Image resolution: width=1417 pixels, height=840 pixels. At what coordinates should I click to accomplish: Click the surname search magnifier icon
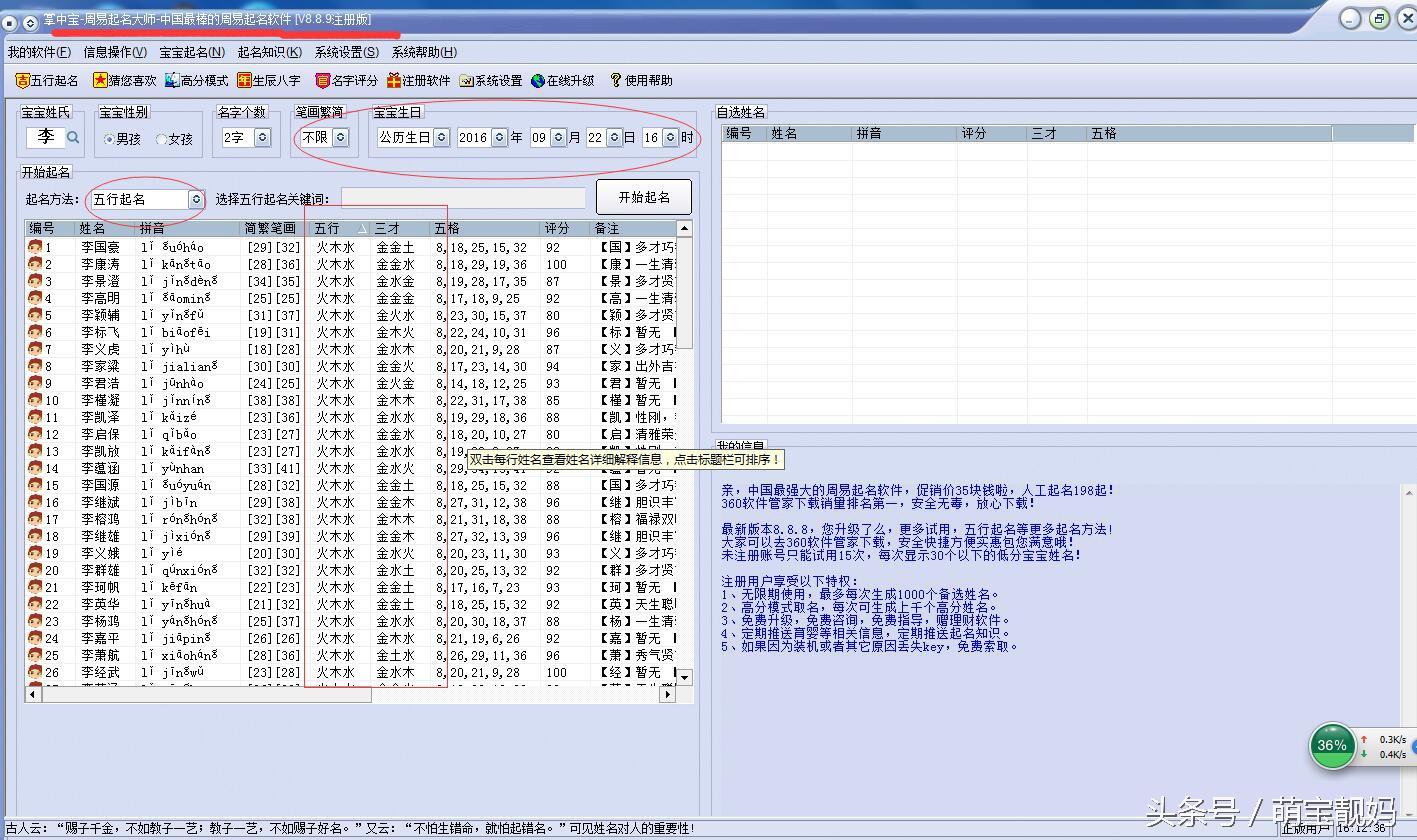tap(73, 138)
